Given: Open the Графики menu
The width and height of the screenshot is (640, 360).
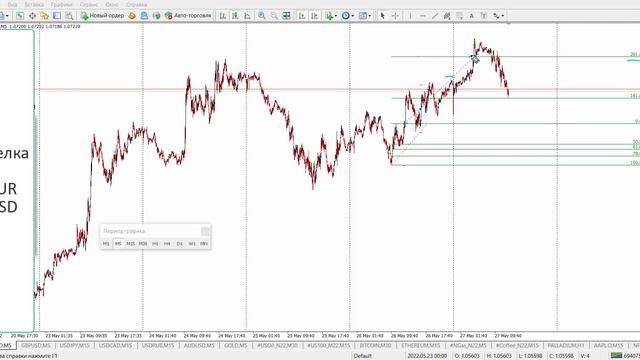Looking at the screenshot, I should coord(62,4).
